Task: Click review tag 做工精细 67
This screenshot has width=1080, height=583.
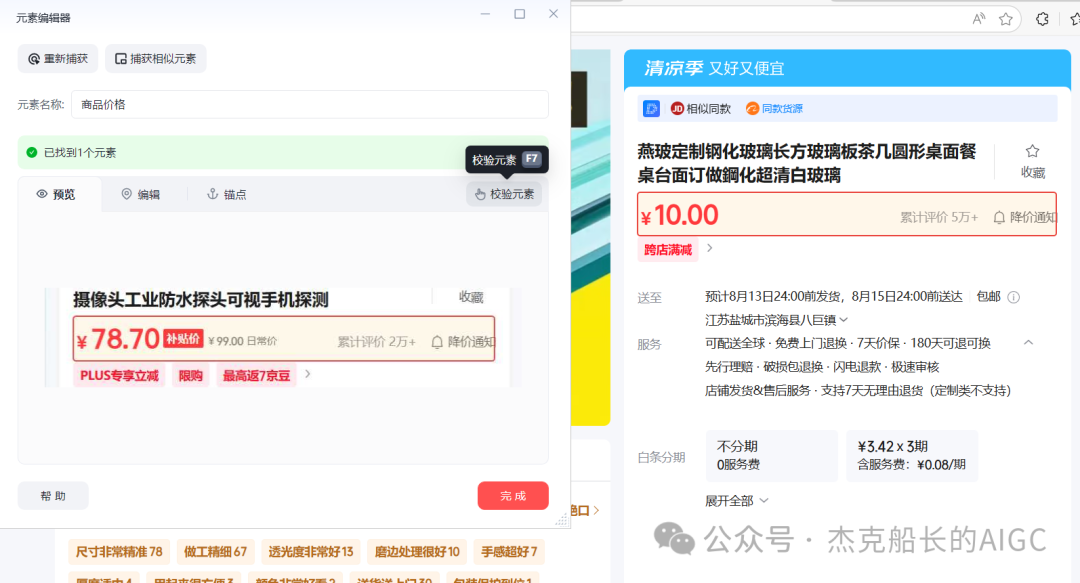Action: [x=215, y=552]
